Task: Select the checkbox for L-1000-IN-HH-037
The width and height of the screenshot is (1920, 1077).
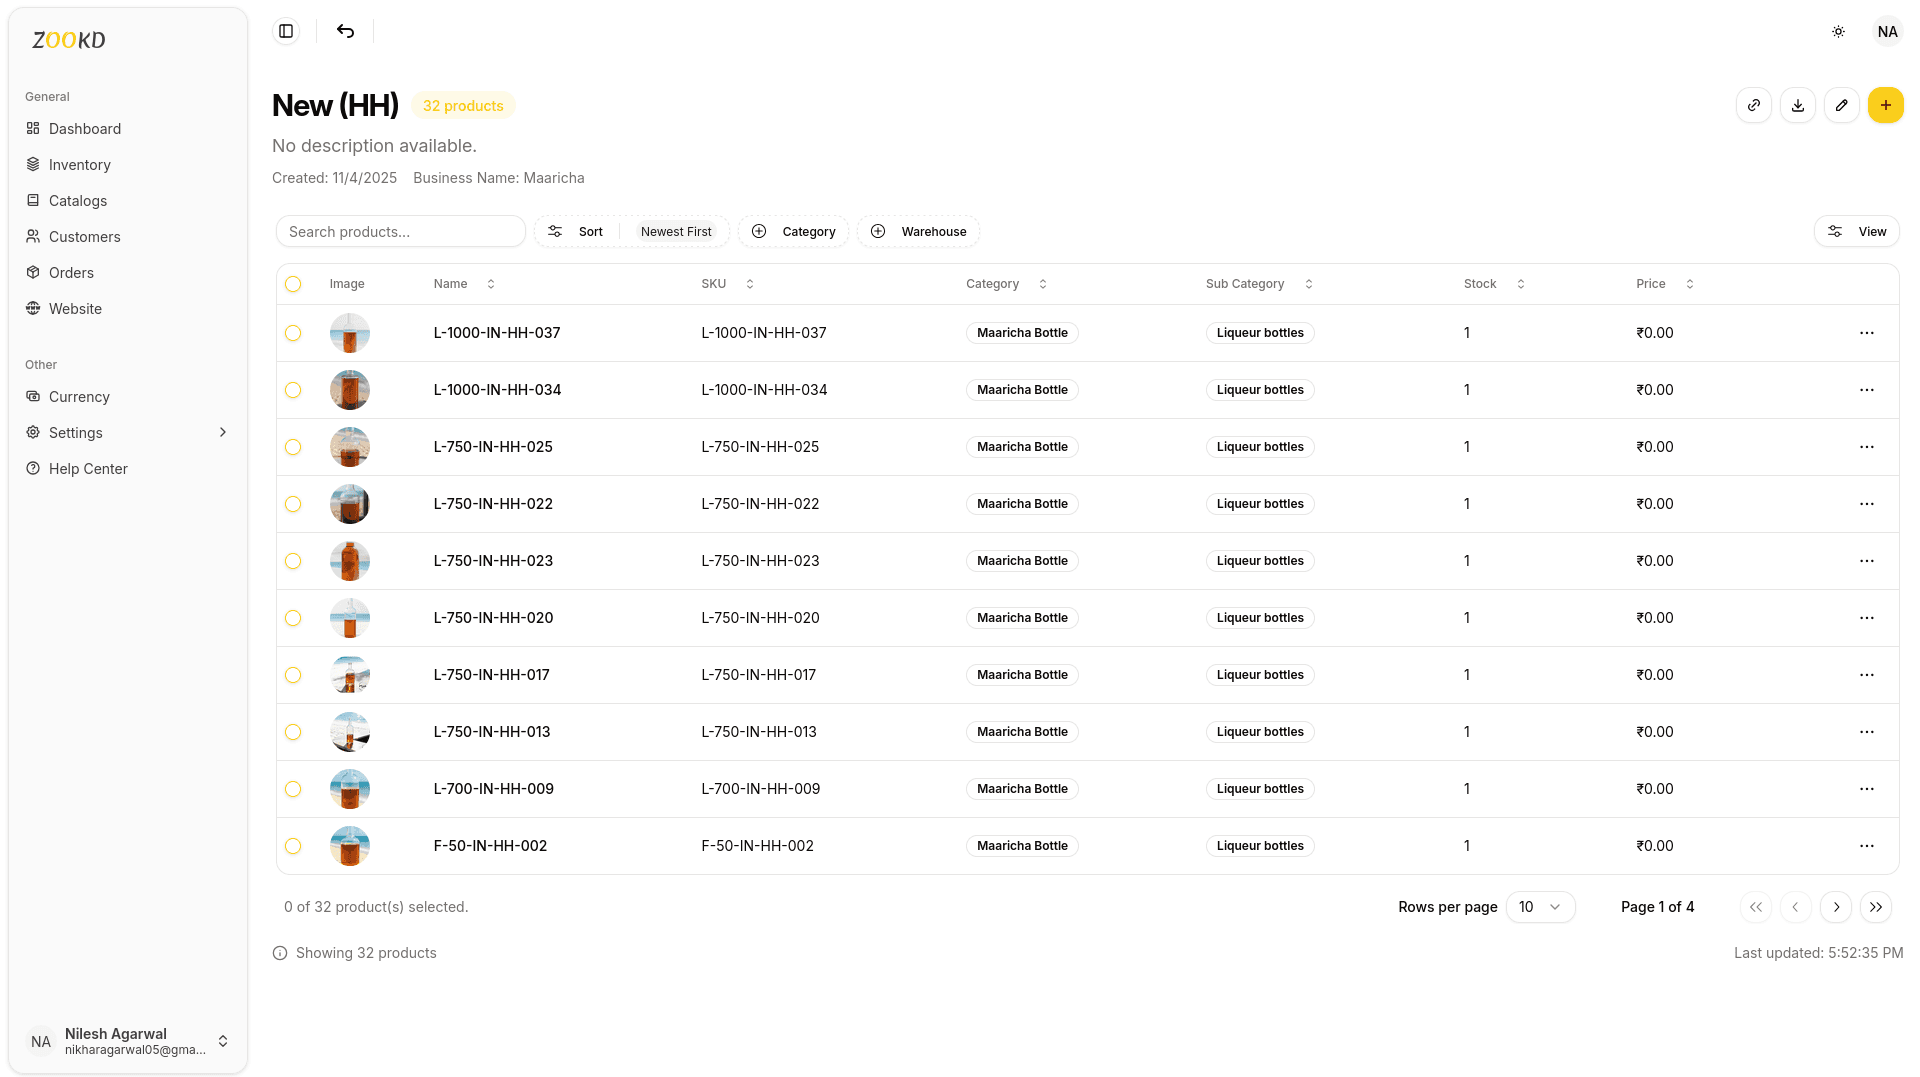Action: pyautogui.click(x=293, y=333)
